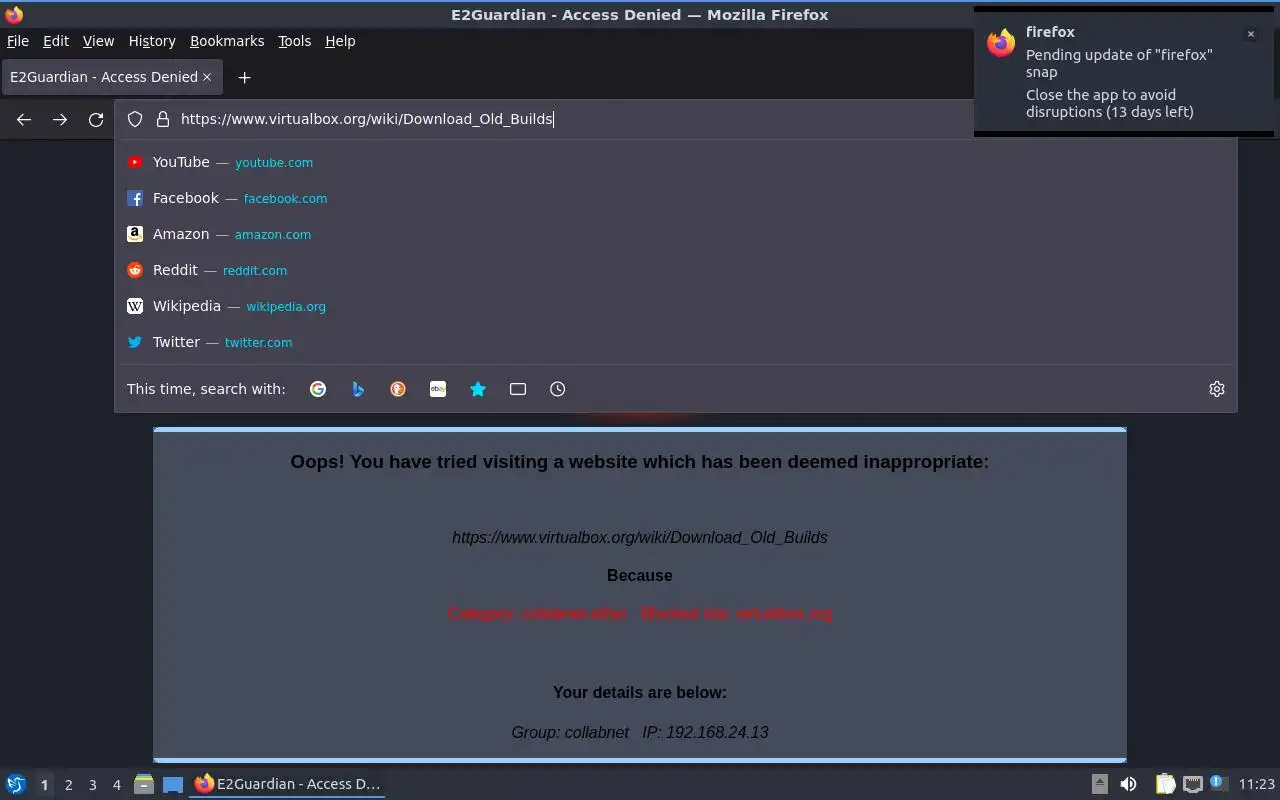
Task: Search this time with Google icon
Action: tap(318, 389)
